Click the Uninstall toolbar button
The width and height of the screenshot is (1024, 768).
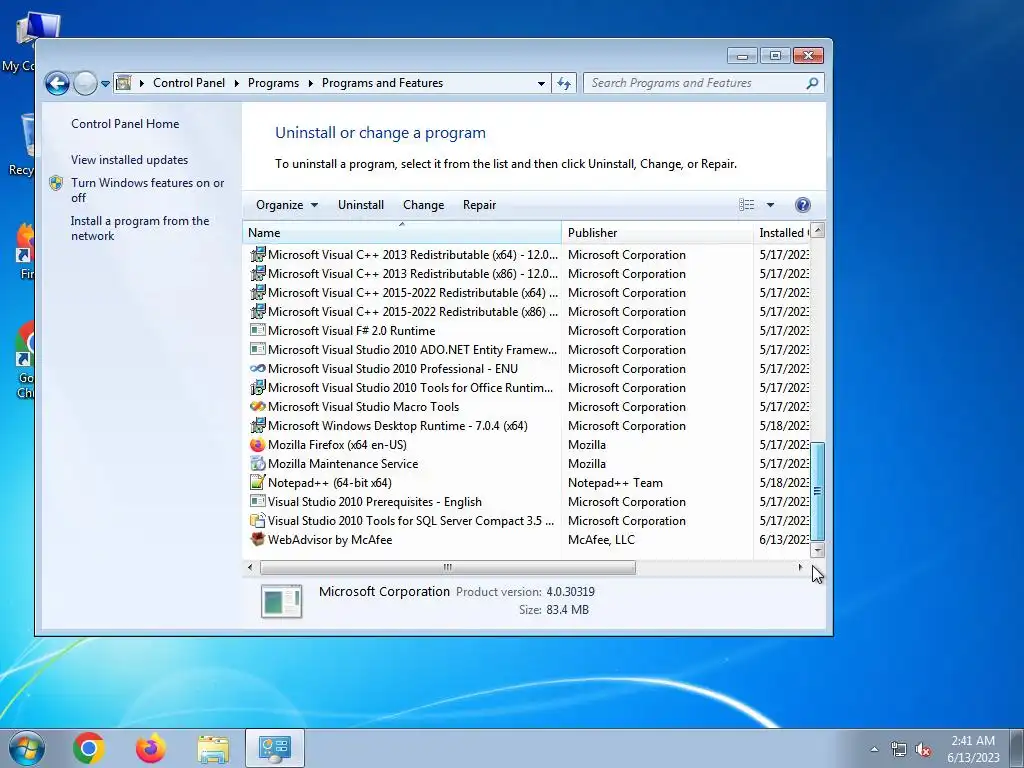(x=360, y=205)
